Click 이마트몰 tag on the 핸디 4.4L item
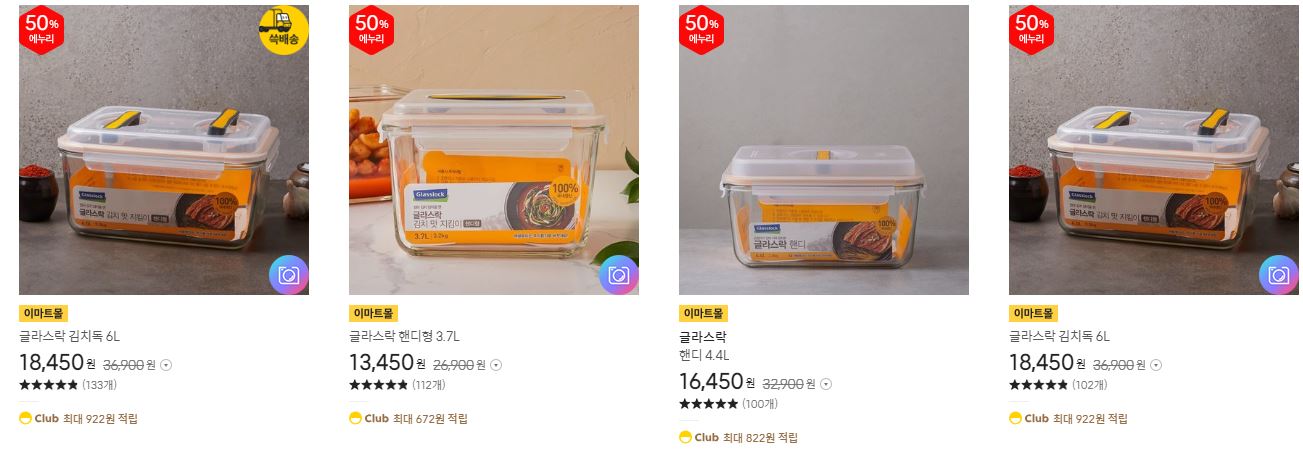The width and height of the screenshot is (1303, 464). (703, 313)
